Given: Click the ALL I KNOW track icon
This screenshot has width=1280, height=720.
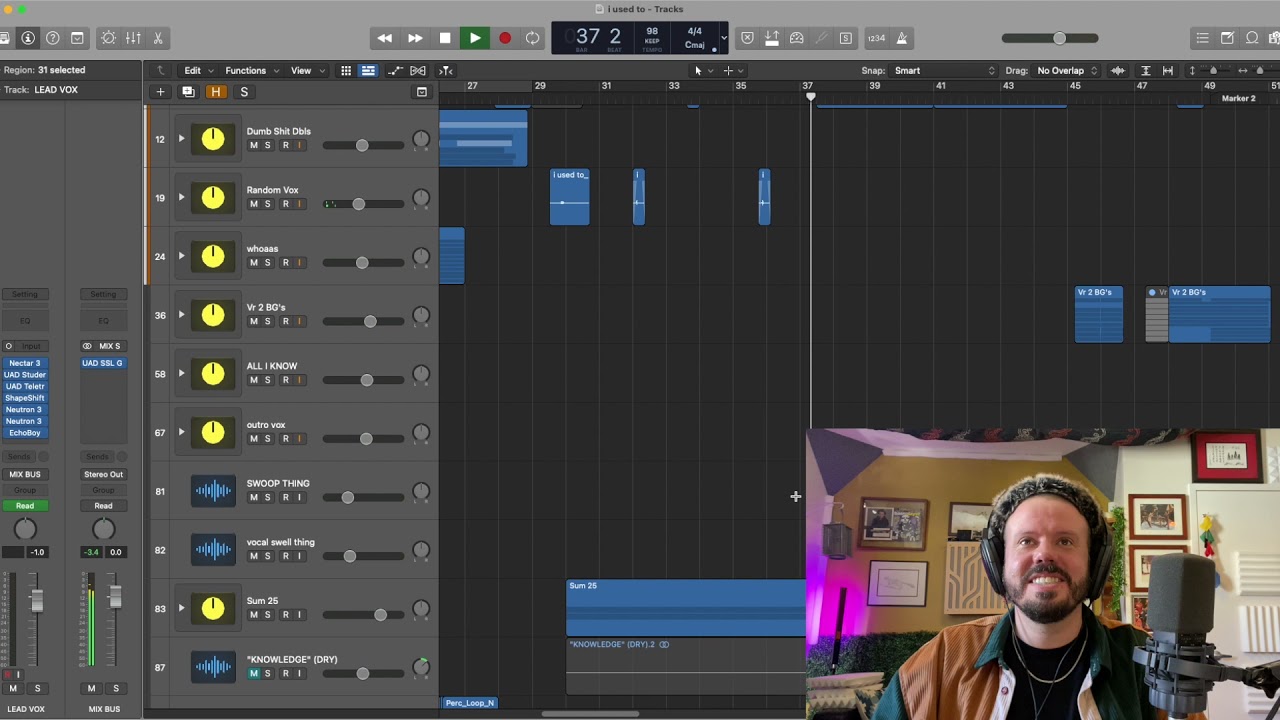Looking at the screenshot, I should pos(213,374).
